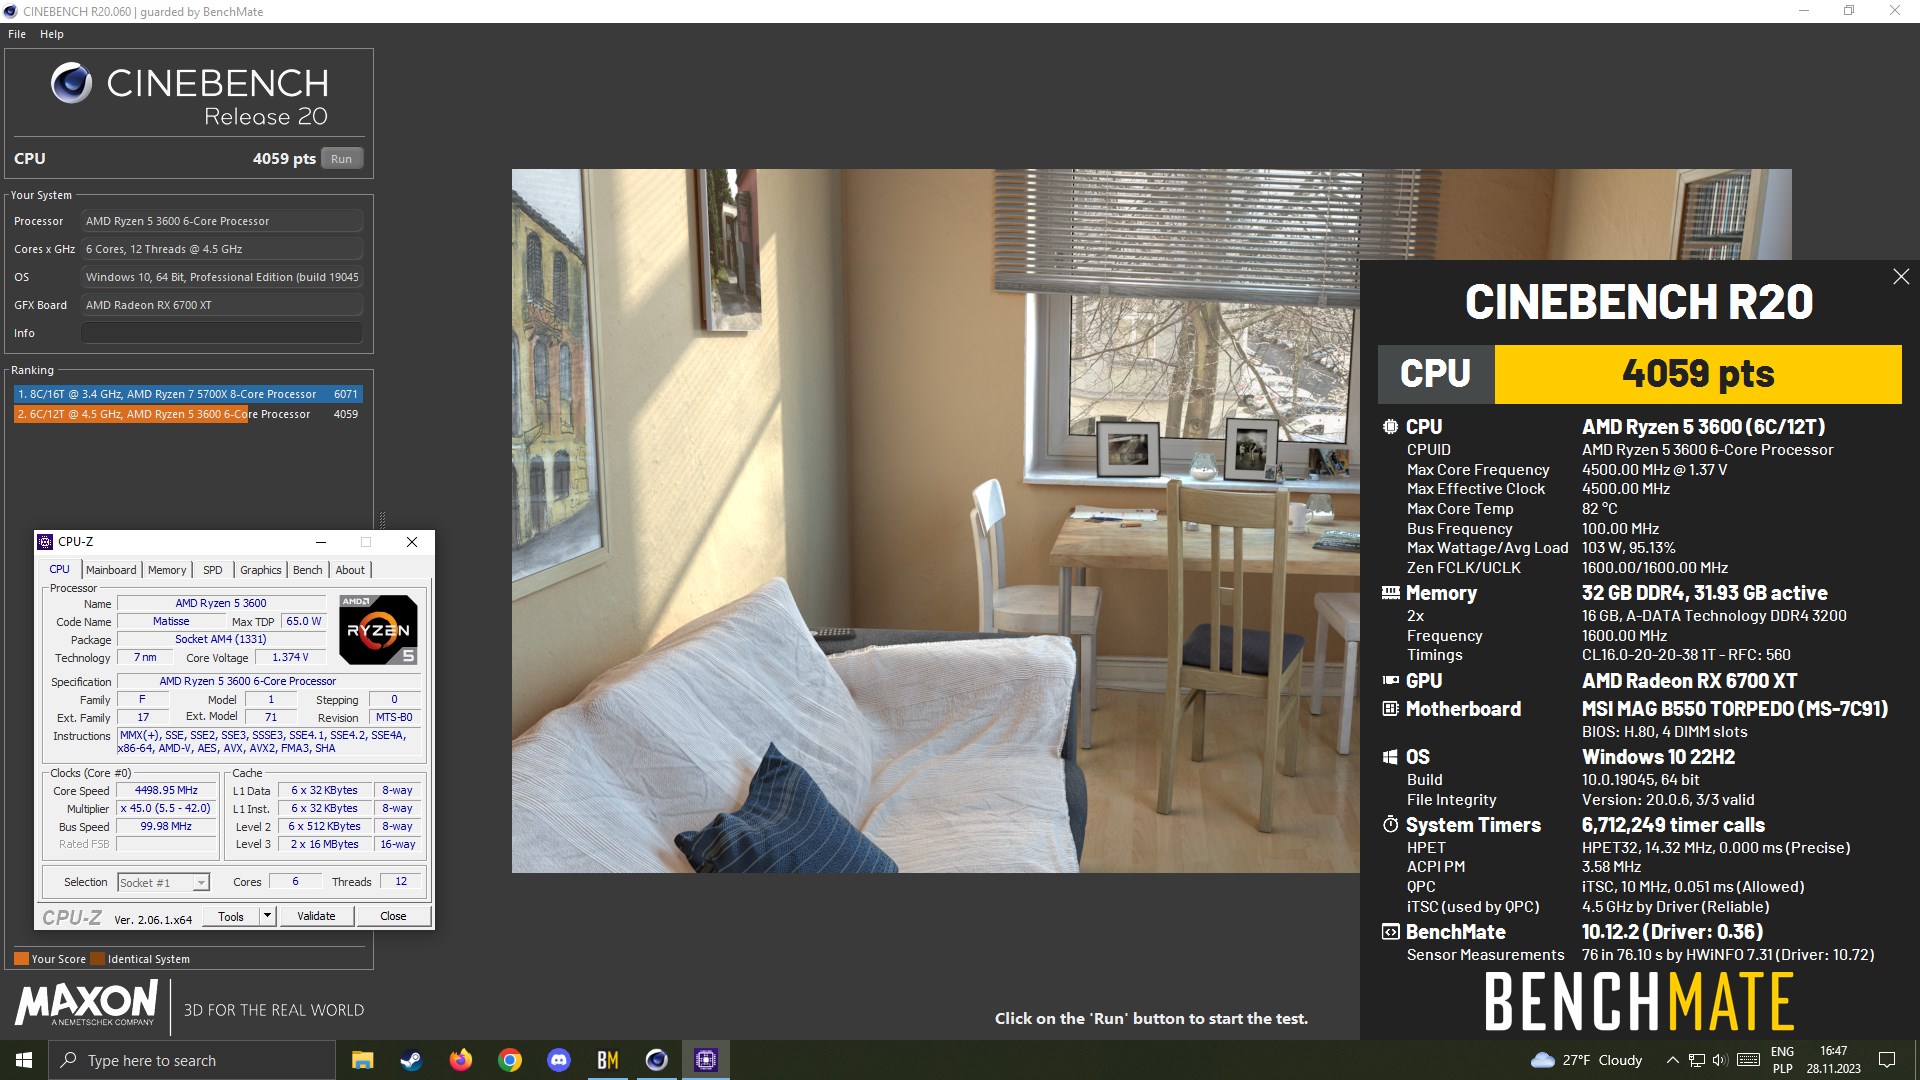Click the ENG PLP language indicator

click(1782, 1060)
